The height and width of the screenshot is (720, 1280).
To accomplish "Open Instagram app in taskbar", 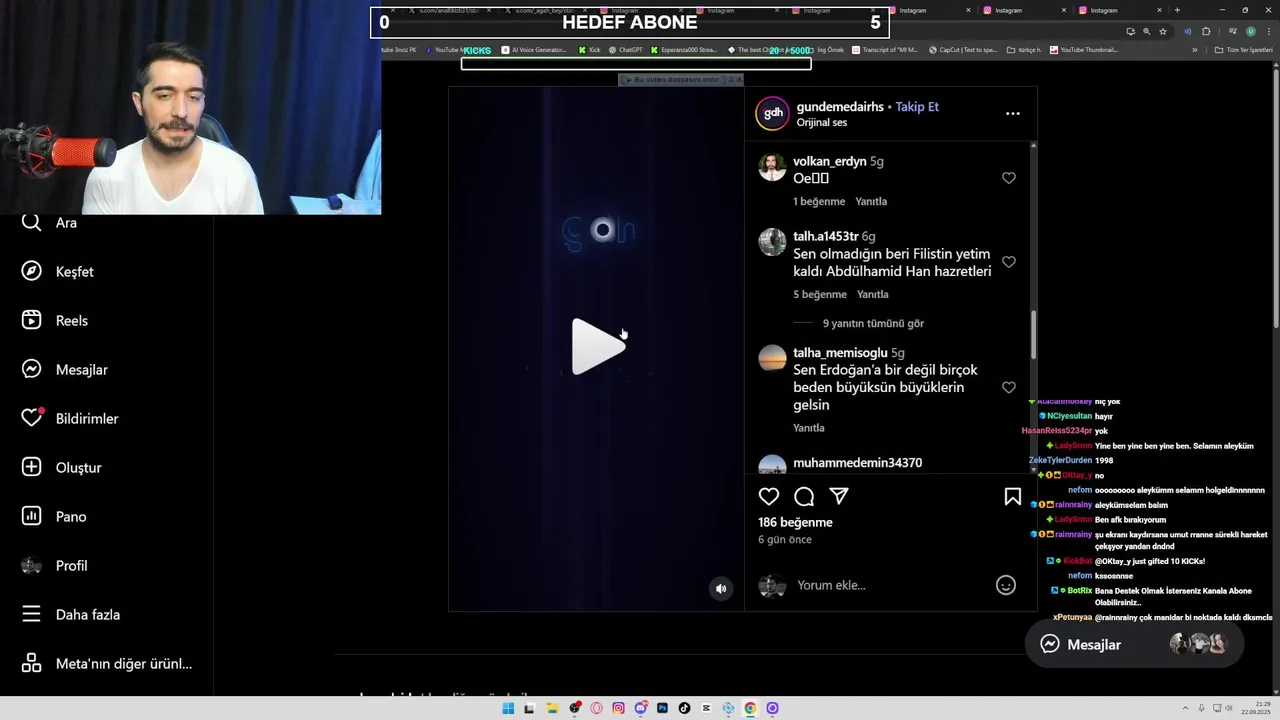I will click(x=619, y=708).
